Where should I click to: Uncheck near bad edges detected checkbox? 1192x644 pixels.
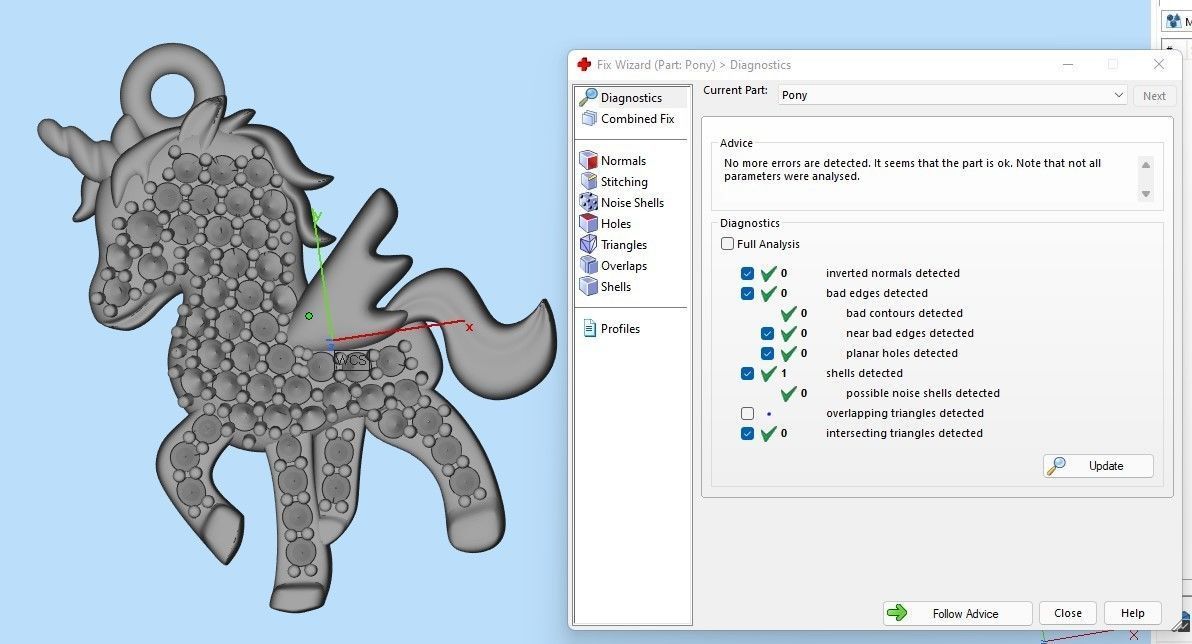767,333
